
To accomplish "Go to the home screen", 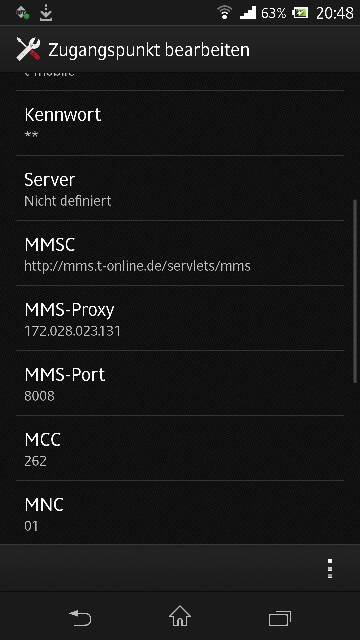I will (x=180, y=616).
